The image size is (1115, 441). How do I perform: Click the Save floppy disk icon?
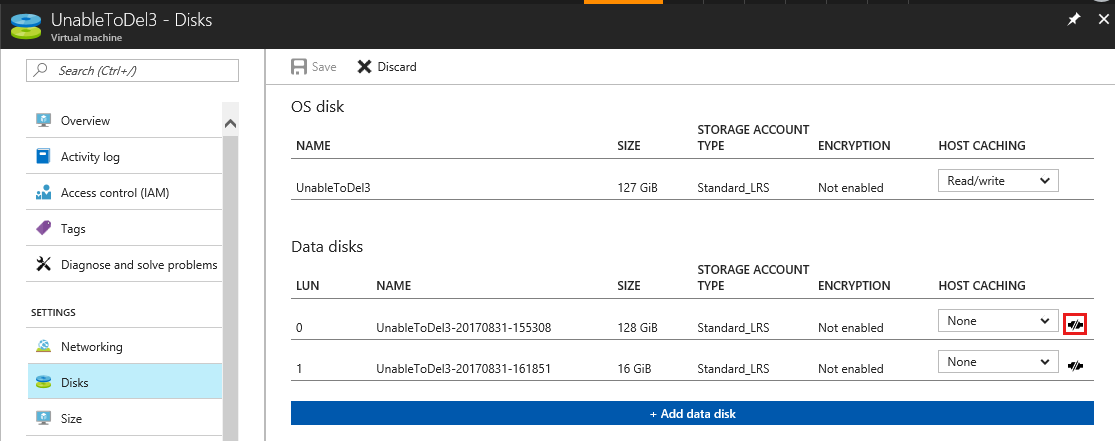click(299, 67)
